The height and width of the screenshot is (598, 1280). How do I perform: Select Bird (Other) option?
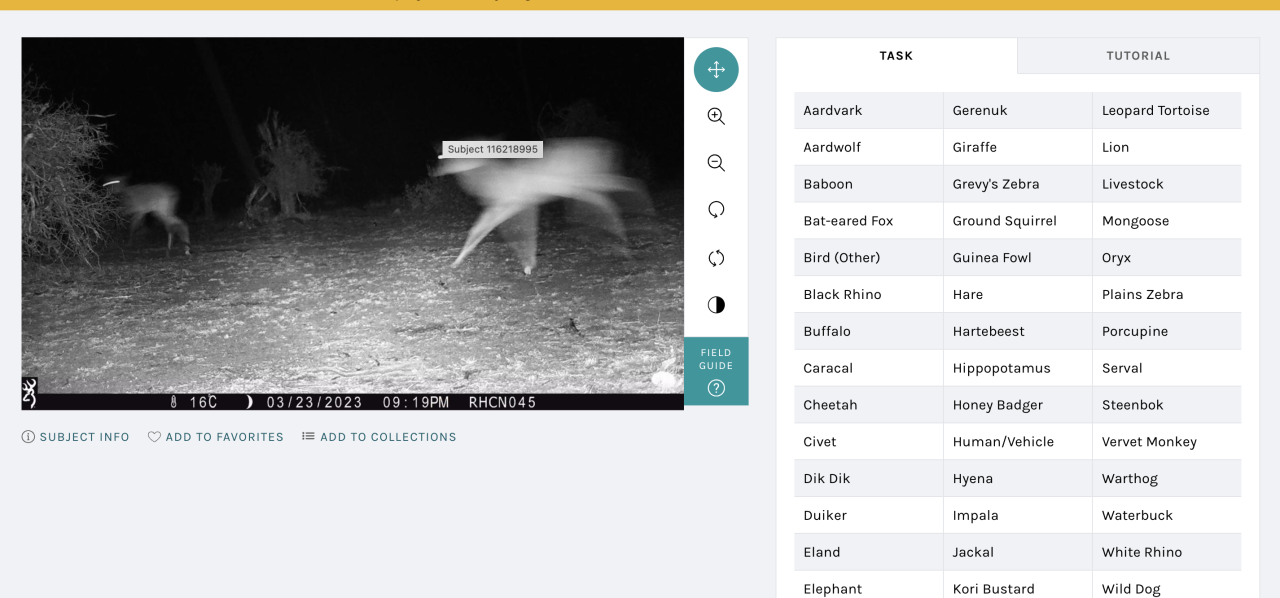(869, 258)
